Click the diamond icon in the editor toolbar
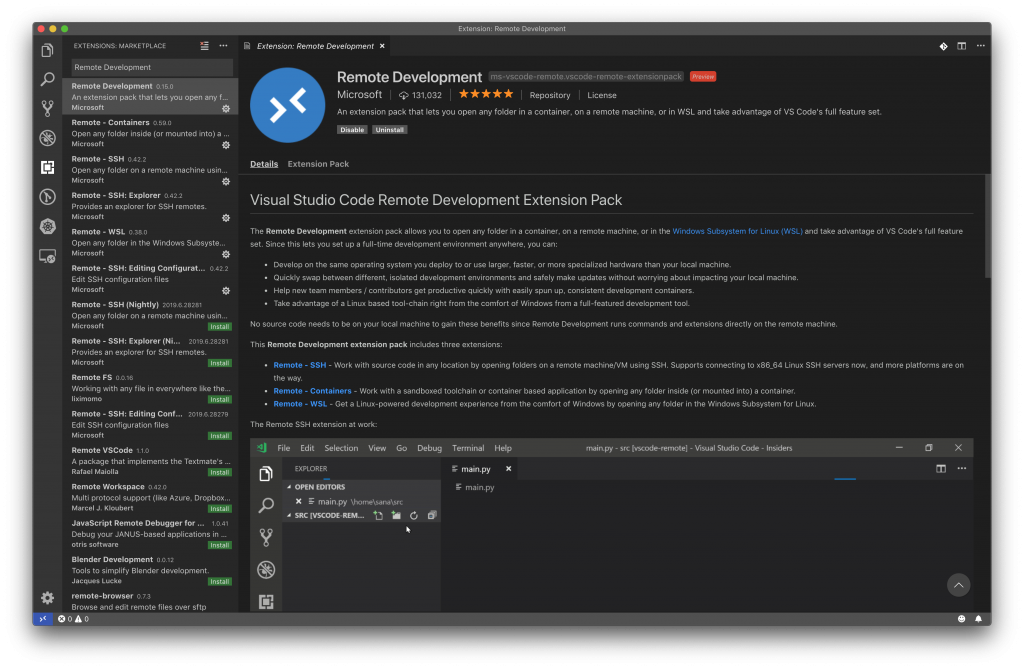This screenshot has height=669, width=1024. click(x=943, y=46)
